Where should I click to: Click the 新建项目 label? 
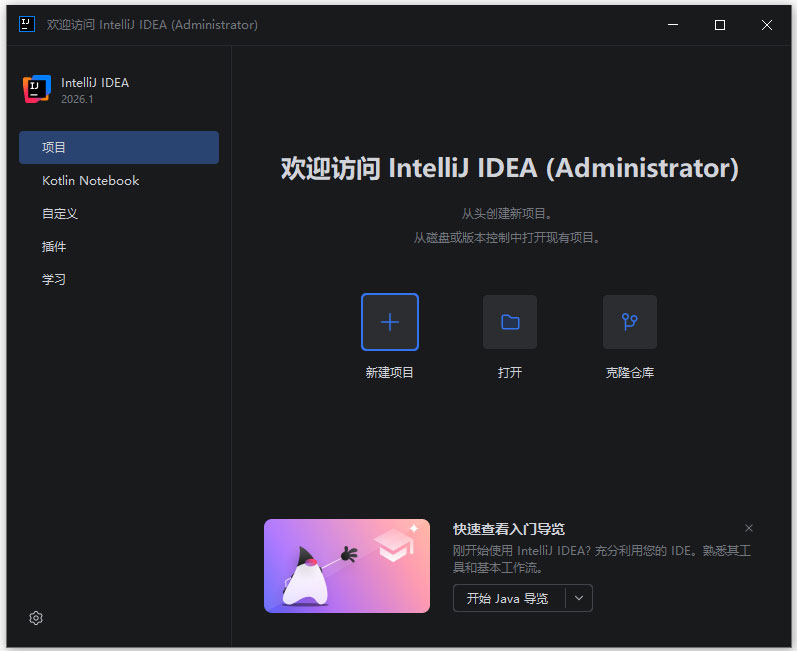coord(390,373)
